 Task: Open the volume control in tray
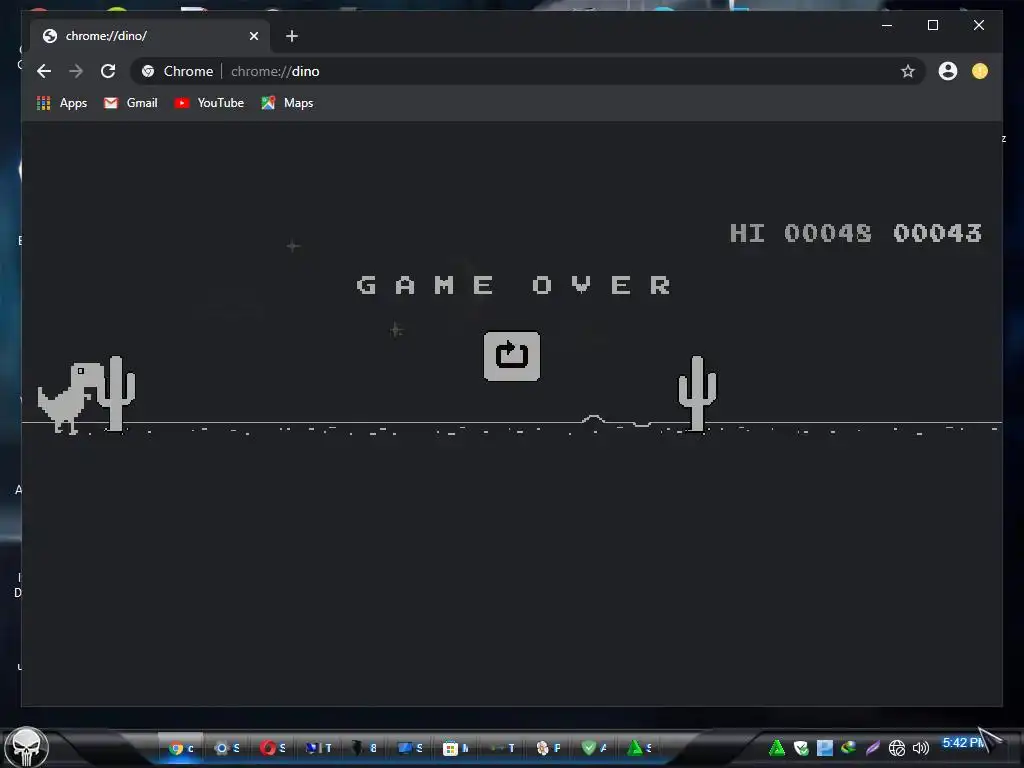921,748
